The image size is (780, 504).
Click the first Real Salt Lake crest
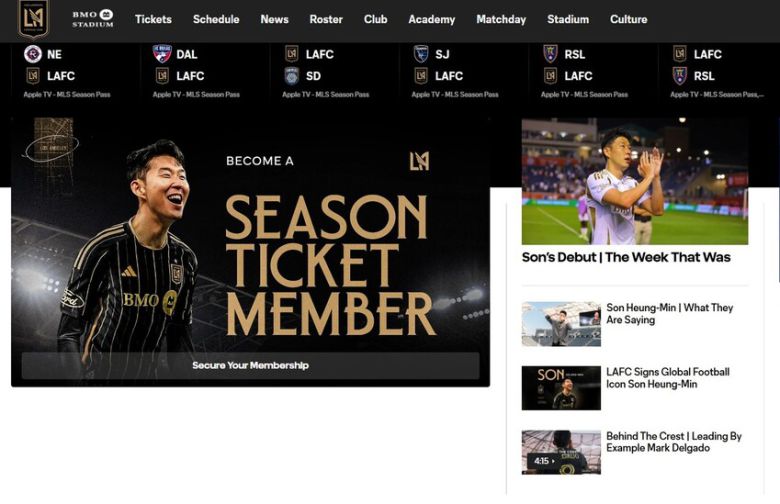pyautogui.click(x=550, y=54)
